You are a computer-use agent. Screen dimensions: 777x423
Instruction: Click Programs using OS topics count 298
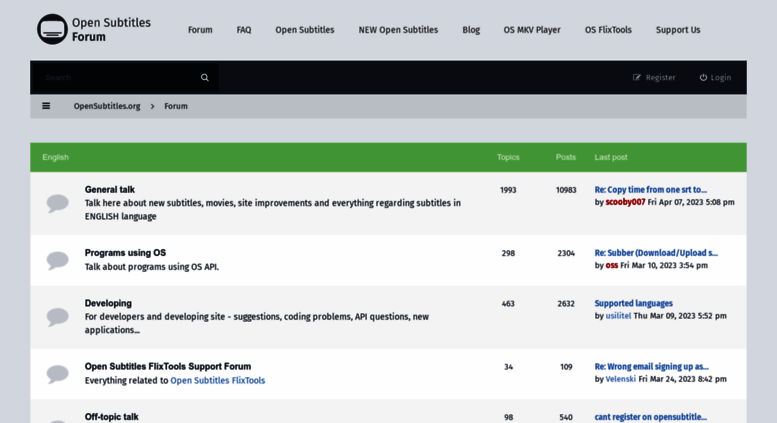508,253
